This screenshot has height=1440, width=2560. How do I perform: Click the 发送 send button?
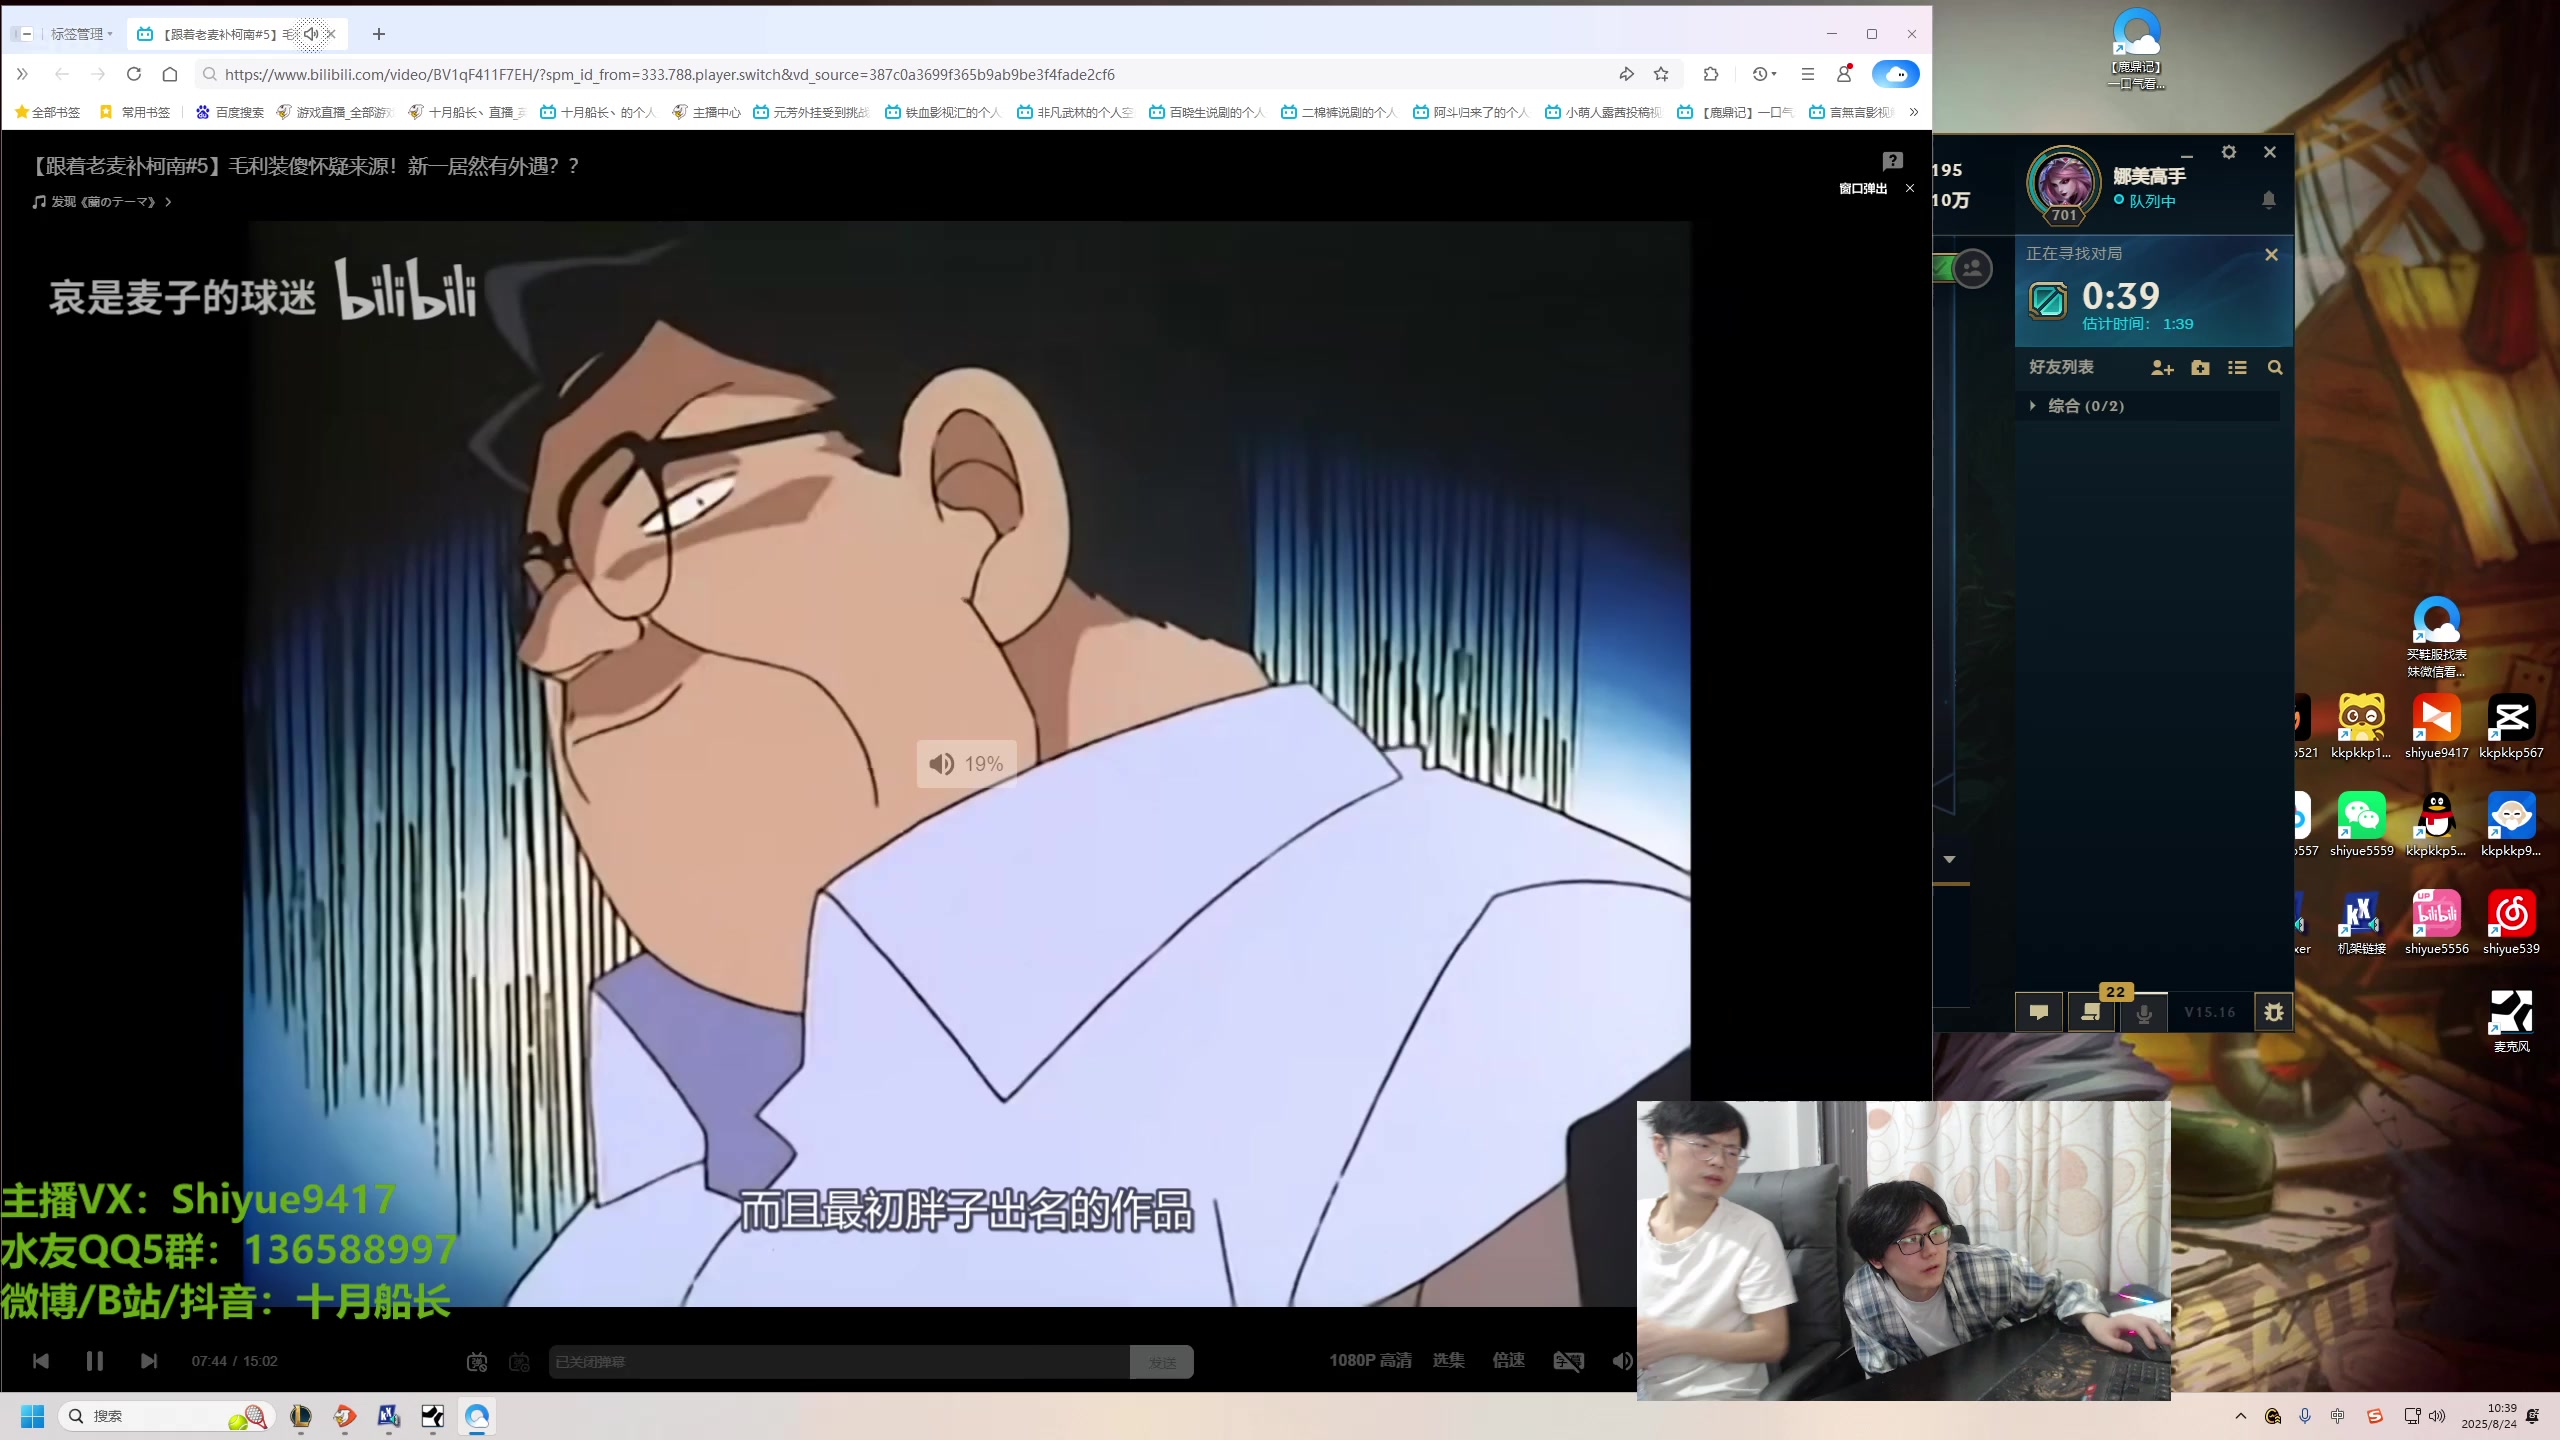pyautogui.click(x=1162, y=1362)
